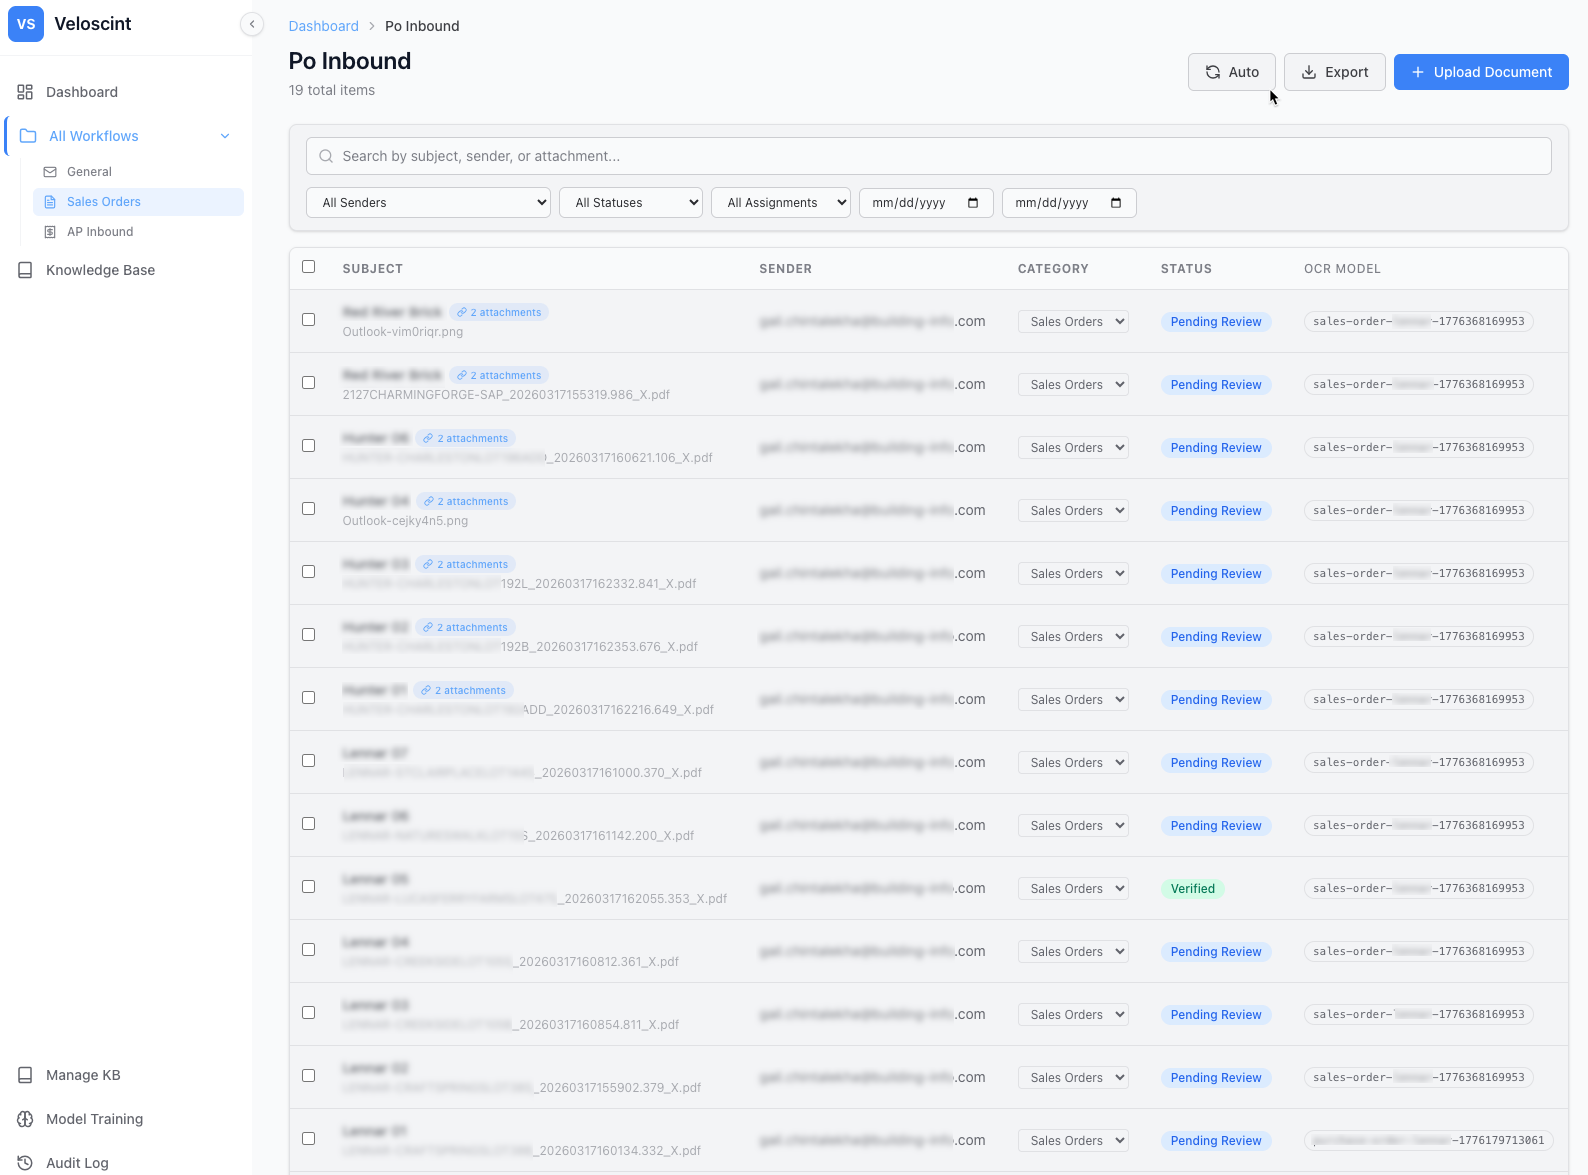Screen dimensions: 1588x1175
Task: Click the General envelope icon
Action: click(x=50, y=172)
